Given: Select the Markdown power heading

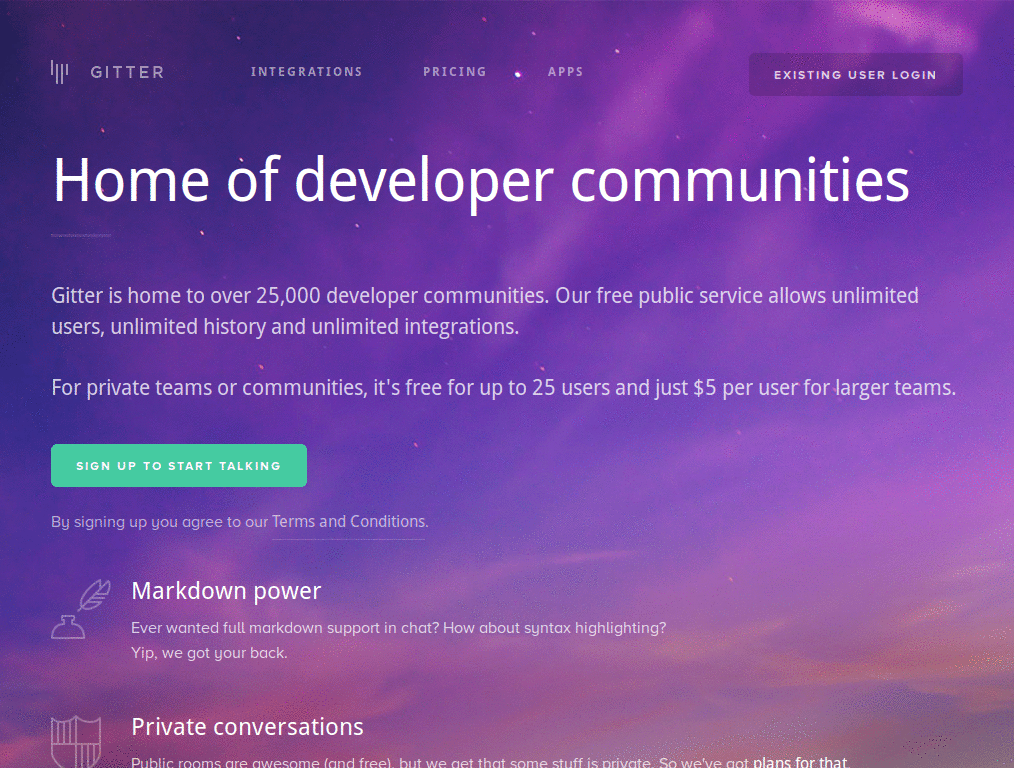Looking at the screenshot, I should (x=226, y=591).
